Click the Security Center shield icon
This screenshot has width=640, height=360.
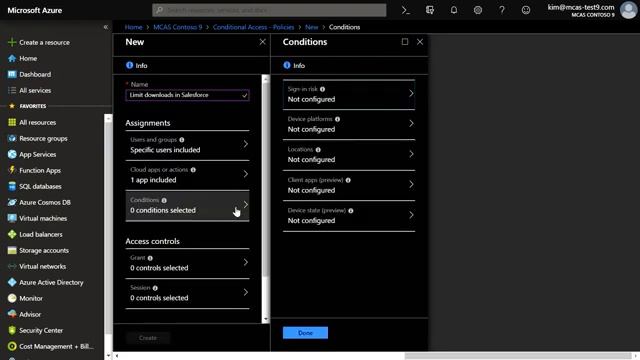(12, 330)
